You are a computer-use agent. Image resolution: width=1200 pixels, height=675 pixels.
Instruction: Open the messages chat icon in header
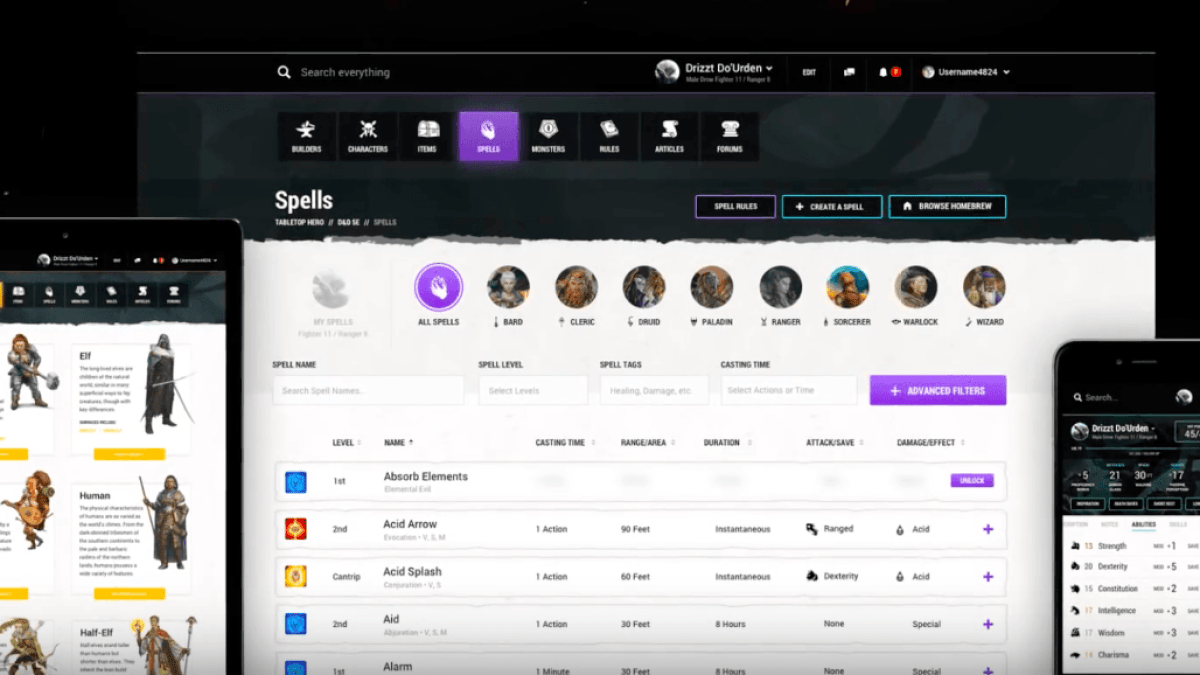pos(849,72)
